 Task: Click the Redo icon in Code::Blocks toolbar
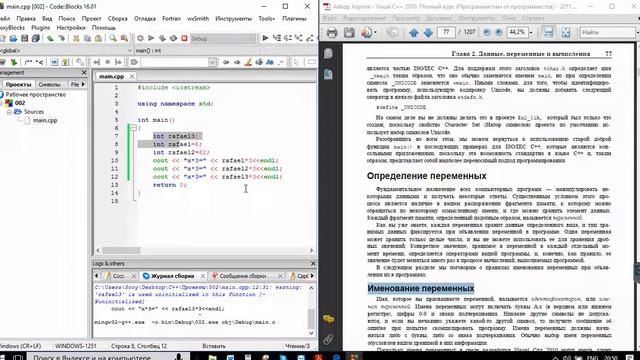coord(62,38)
